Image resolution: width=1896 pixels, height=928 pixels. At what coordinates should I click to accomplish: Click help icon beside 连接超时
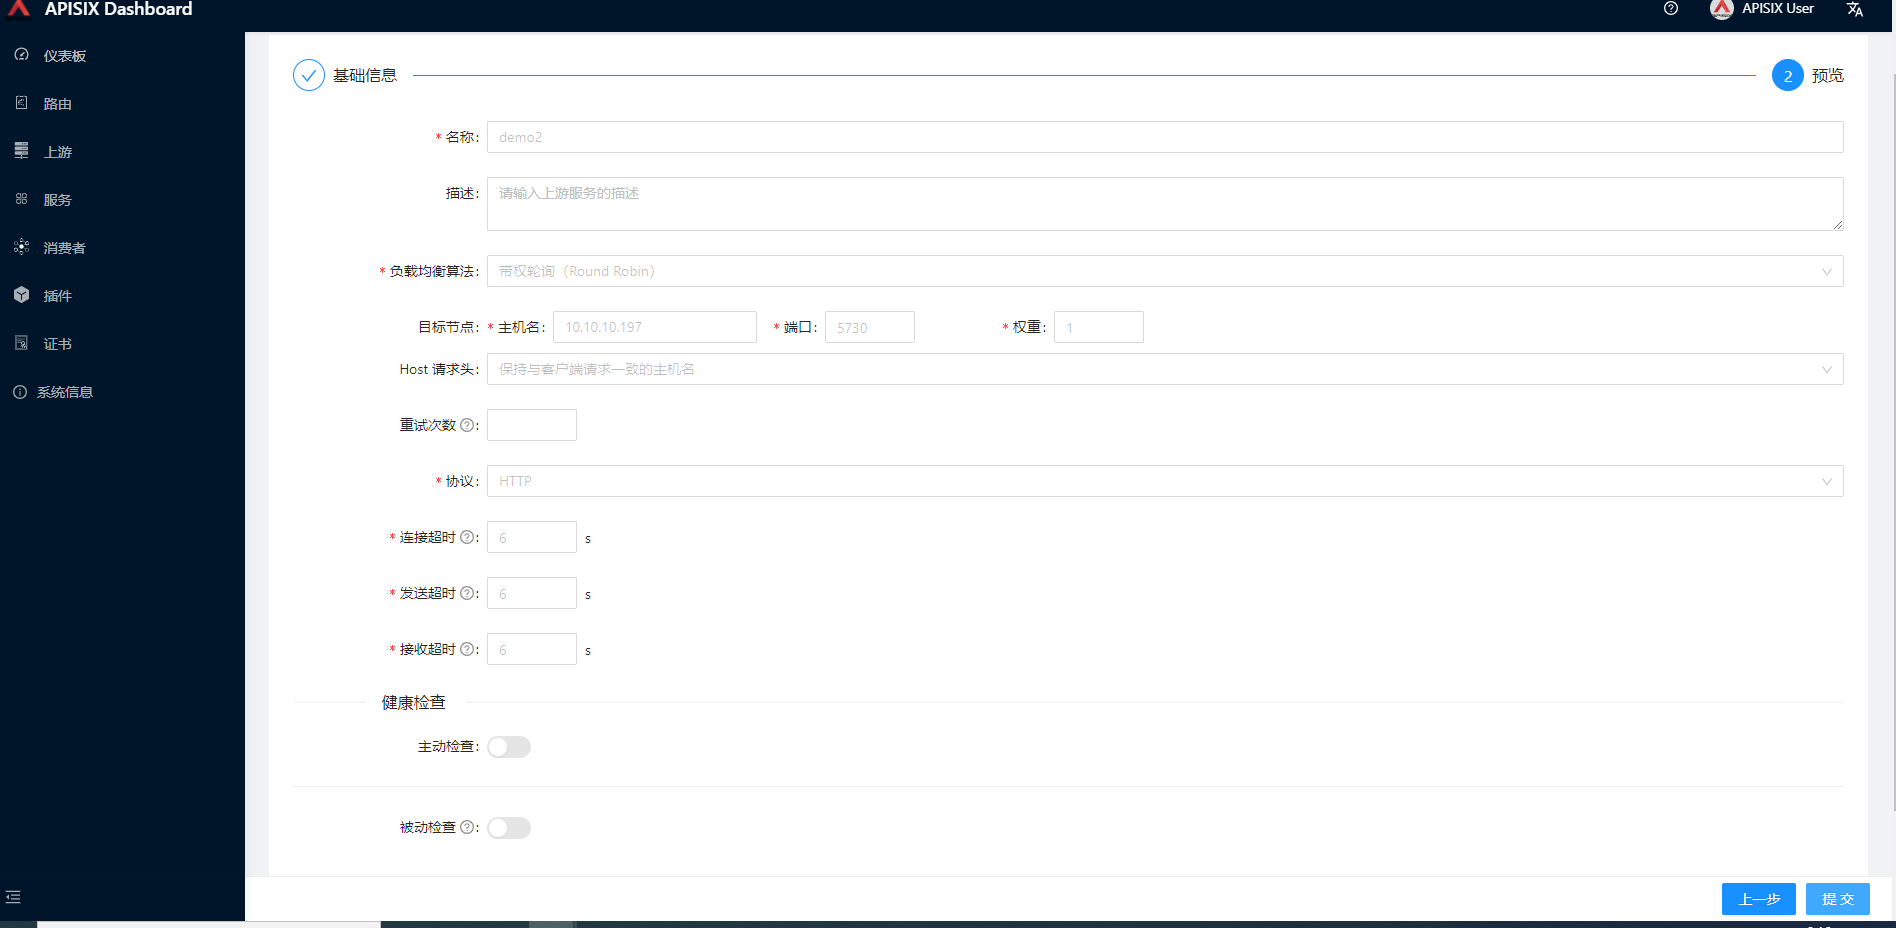click(467, 537)
